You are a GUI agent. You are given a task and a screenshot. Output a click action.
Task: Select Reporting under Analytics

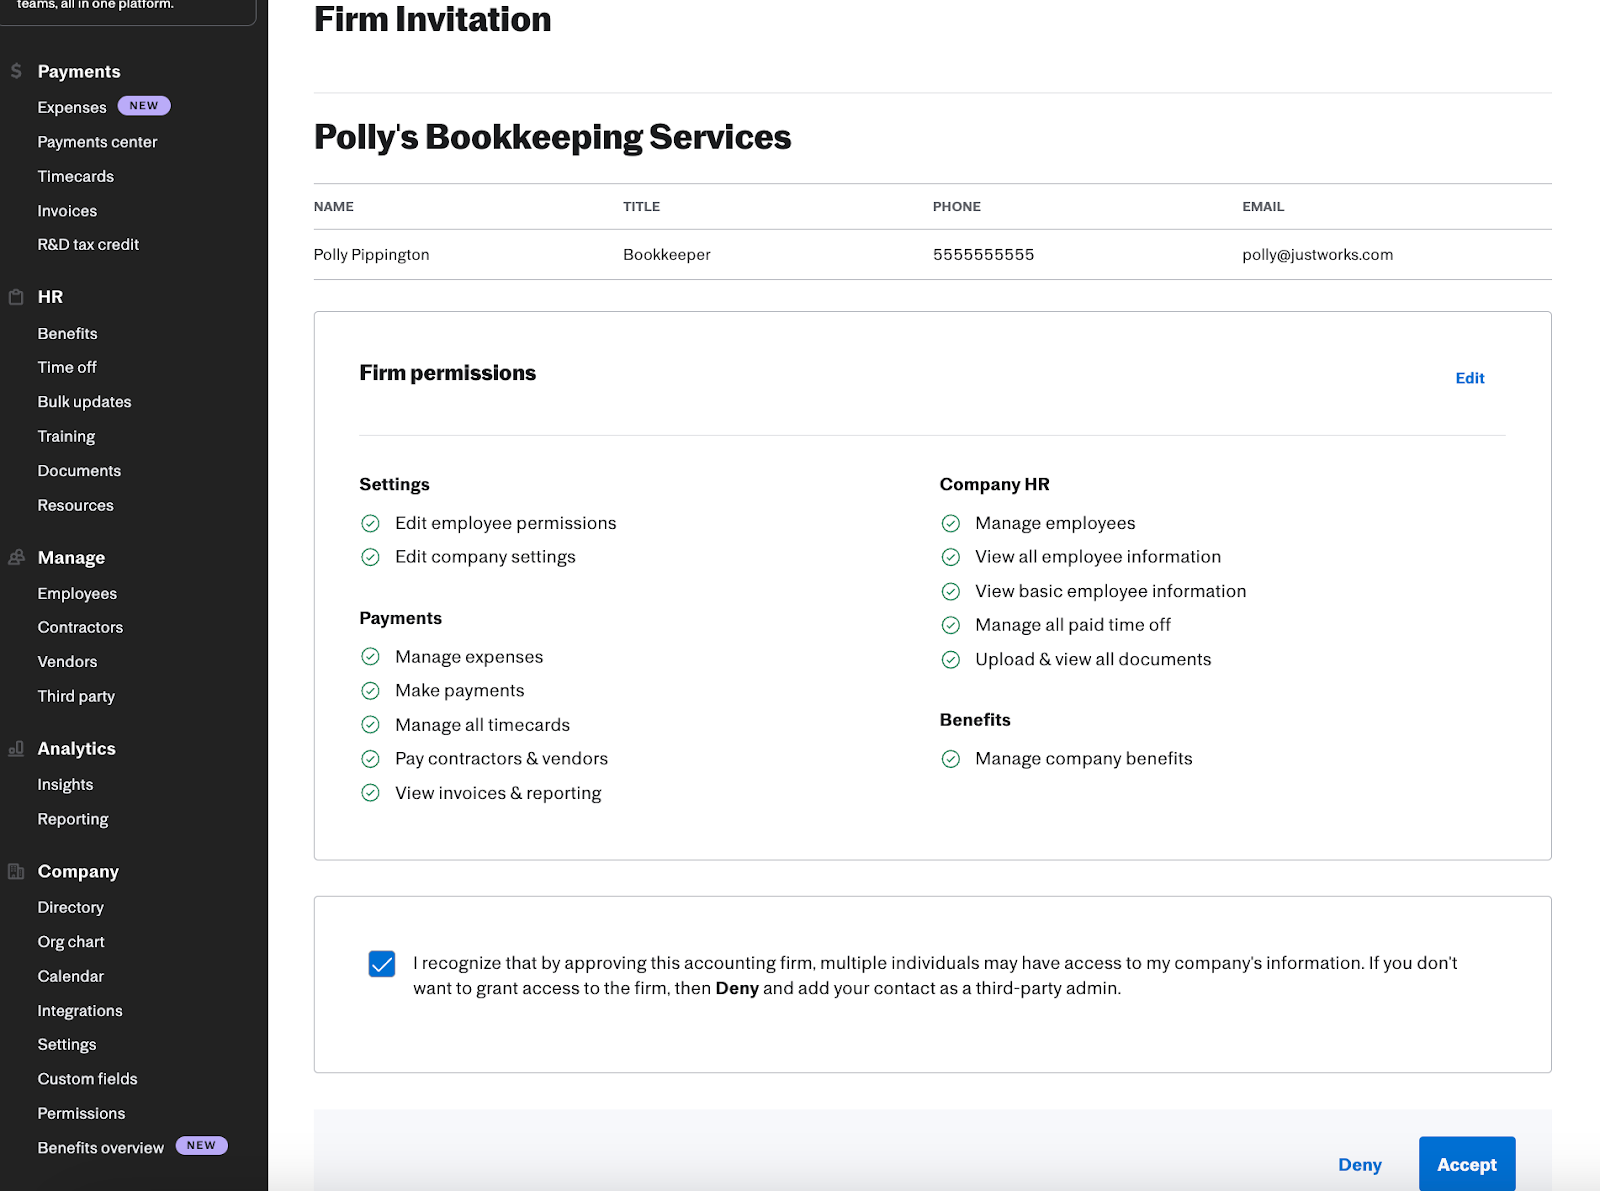(73, 819)
